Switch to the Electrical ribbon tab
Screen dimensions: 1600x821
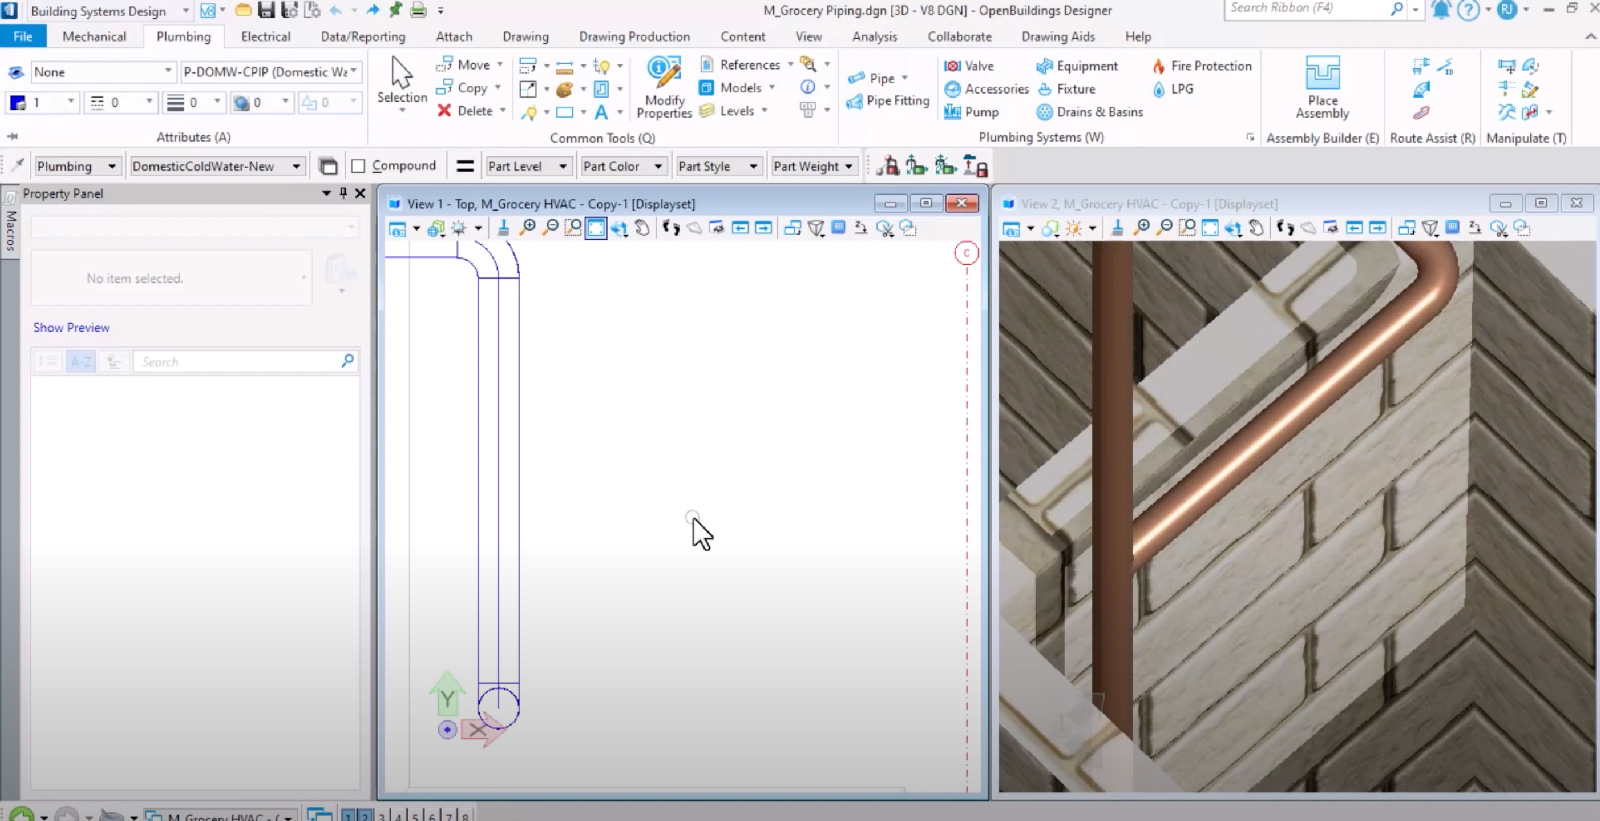265,37
